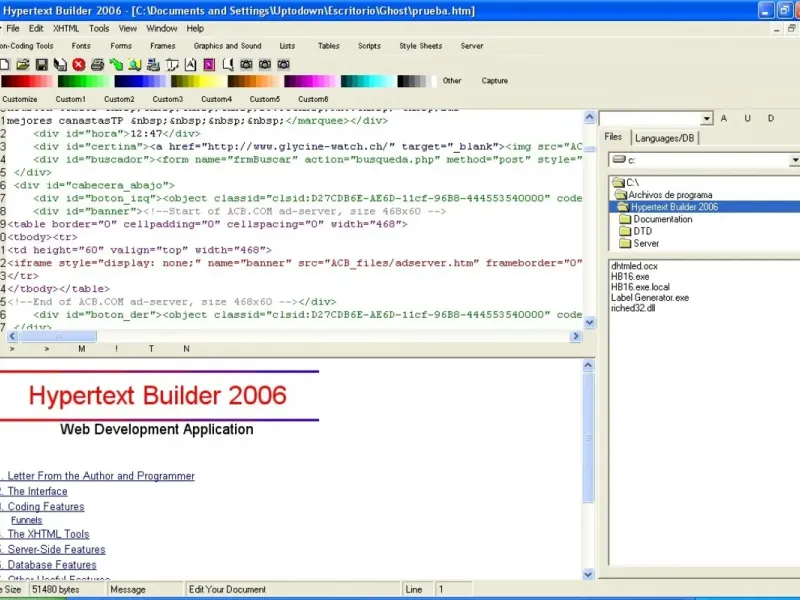This screenshot has width=800, height=600.
Task: Select the Documentation folder
Action: pyautogui.click(x=663, y=219)
